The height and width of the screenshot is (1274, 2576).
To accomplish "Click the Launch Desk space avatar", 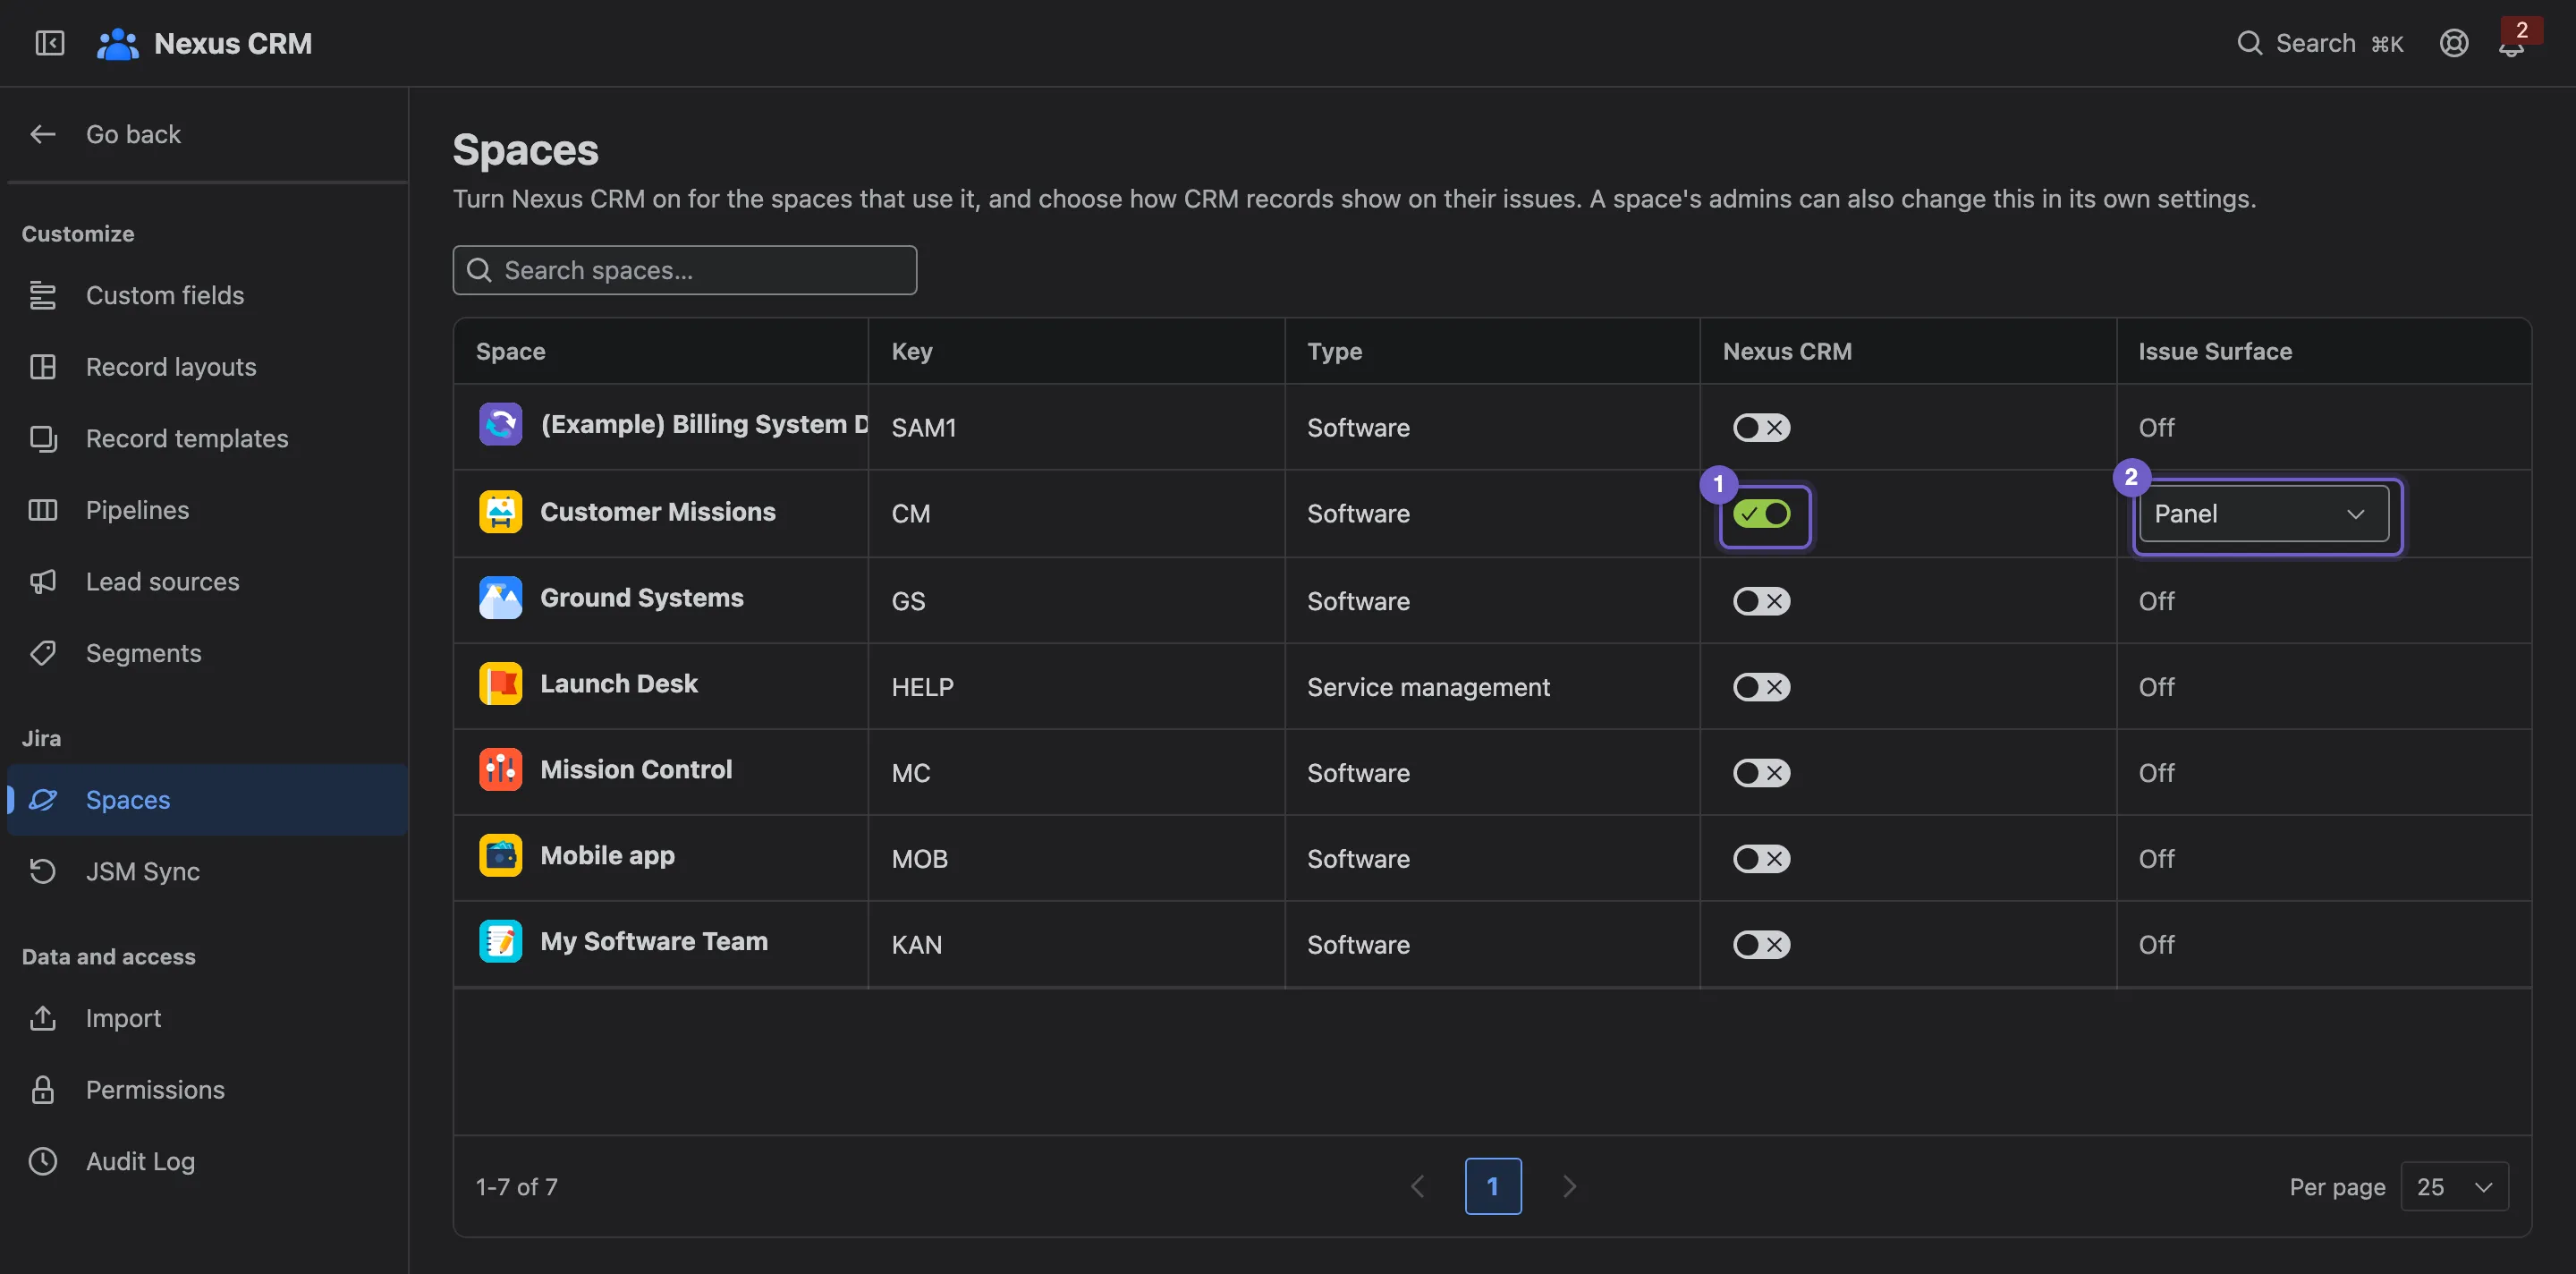I will pyautogui.click(x=500, y=684).
